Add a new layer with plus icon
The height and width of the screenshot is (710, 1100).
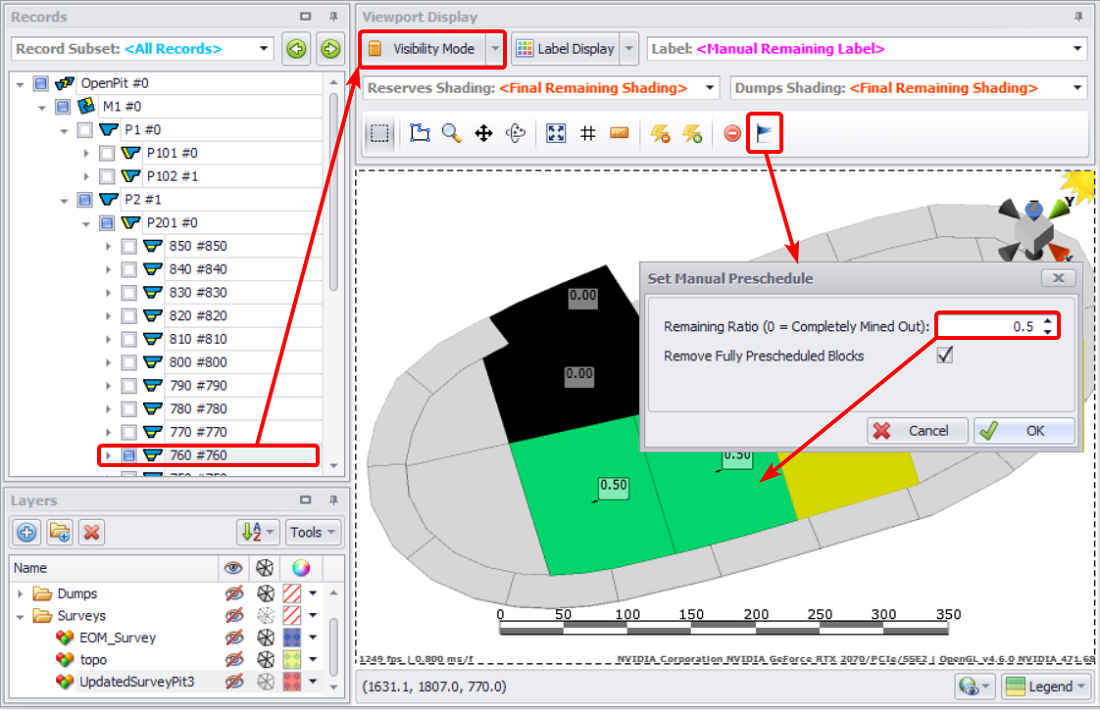pos(28,532)
